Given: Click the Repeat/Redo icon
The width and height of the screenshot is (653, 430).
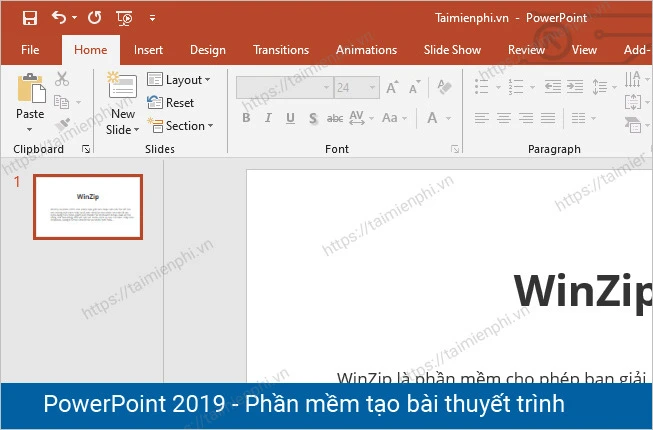Looking at the screenshot, I should 95,17.
